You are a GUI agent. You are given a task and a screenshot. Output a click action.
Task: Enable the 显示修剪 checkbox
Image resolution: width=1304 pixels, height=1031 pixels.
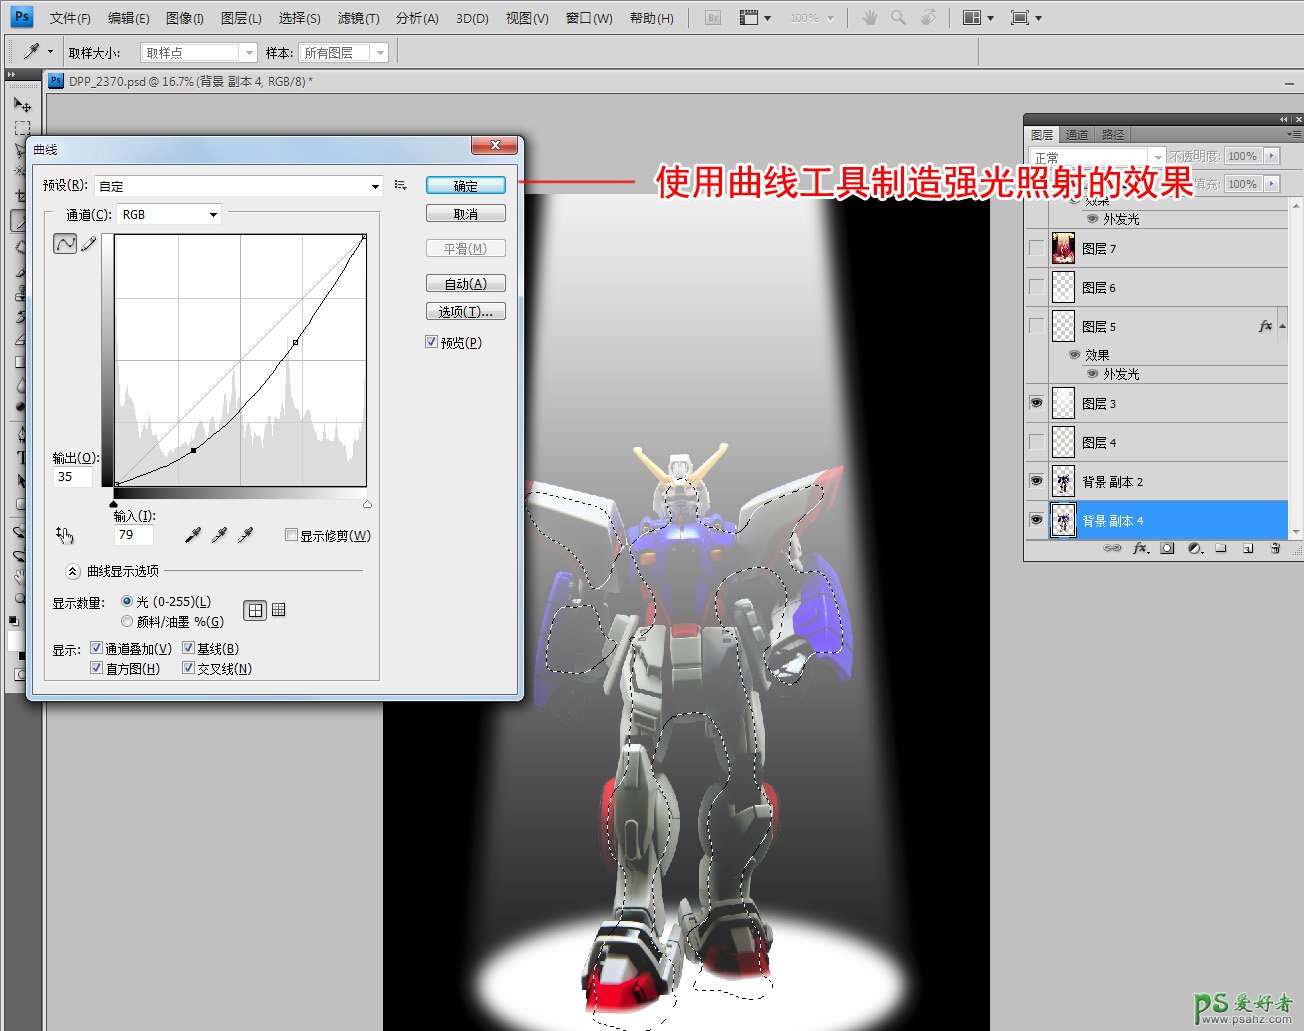[292, 535]
